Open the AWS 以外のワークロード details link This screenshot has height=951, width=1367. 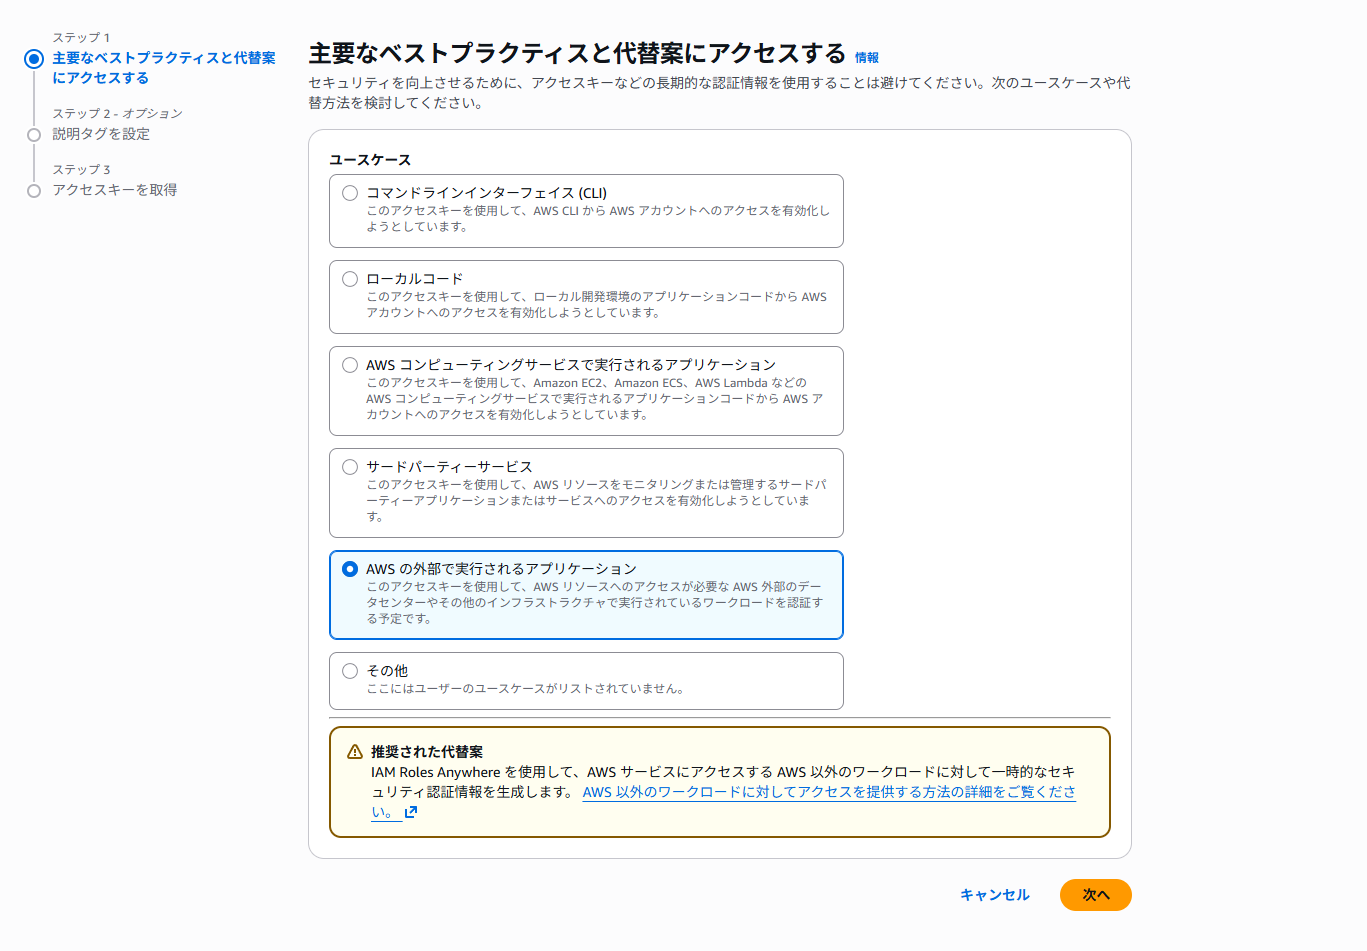tap(828, 792)
